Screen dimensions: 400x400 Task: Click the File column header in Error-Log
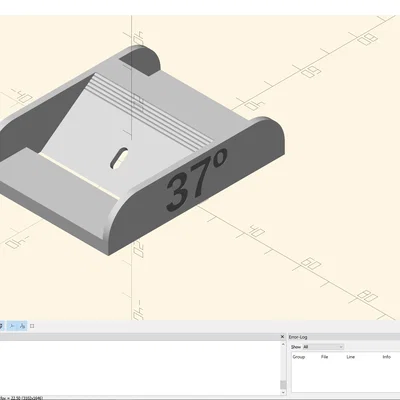pyautogui.click(x=324, y=357)
